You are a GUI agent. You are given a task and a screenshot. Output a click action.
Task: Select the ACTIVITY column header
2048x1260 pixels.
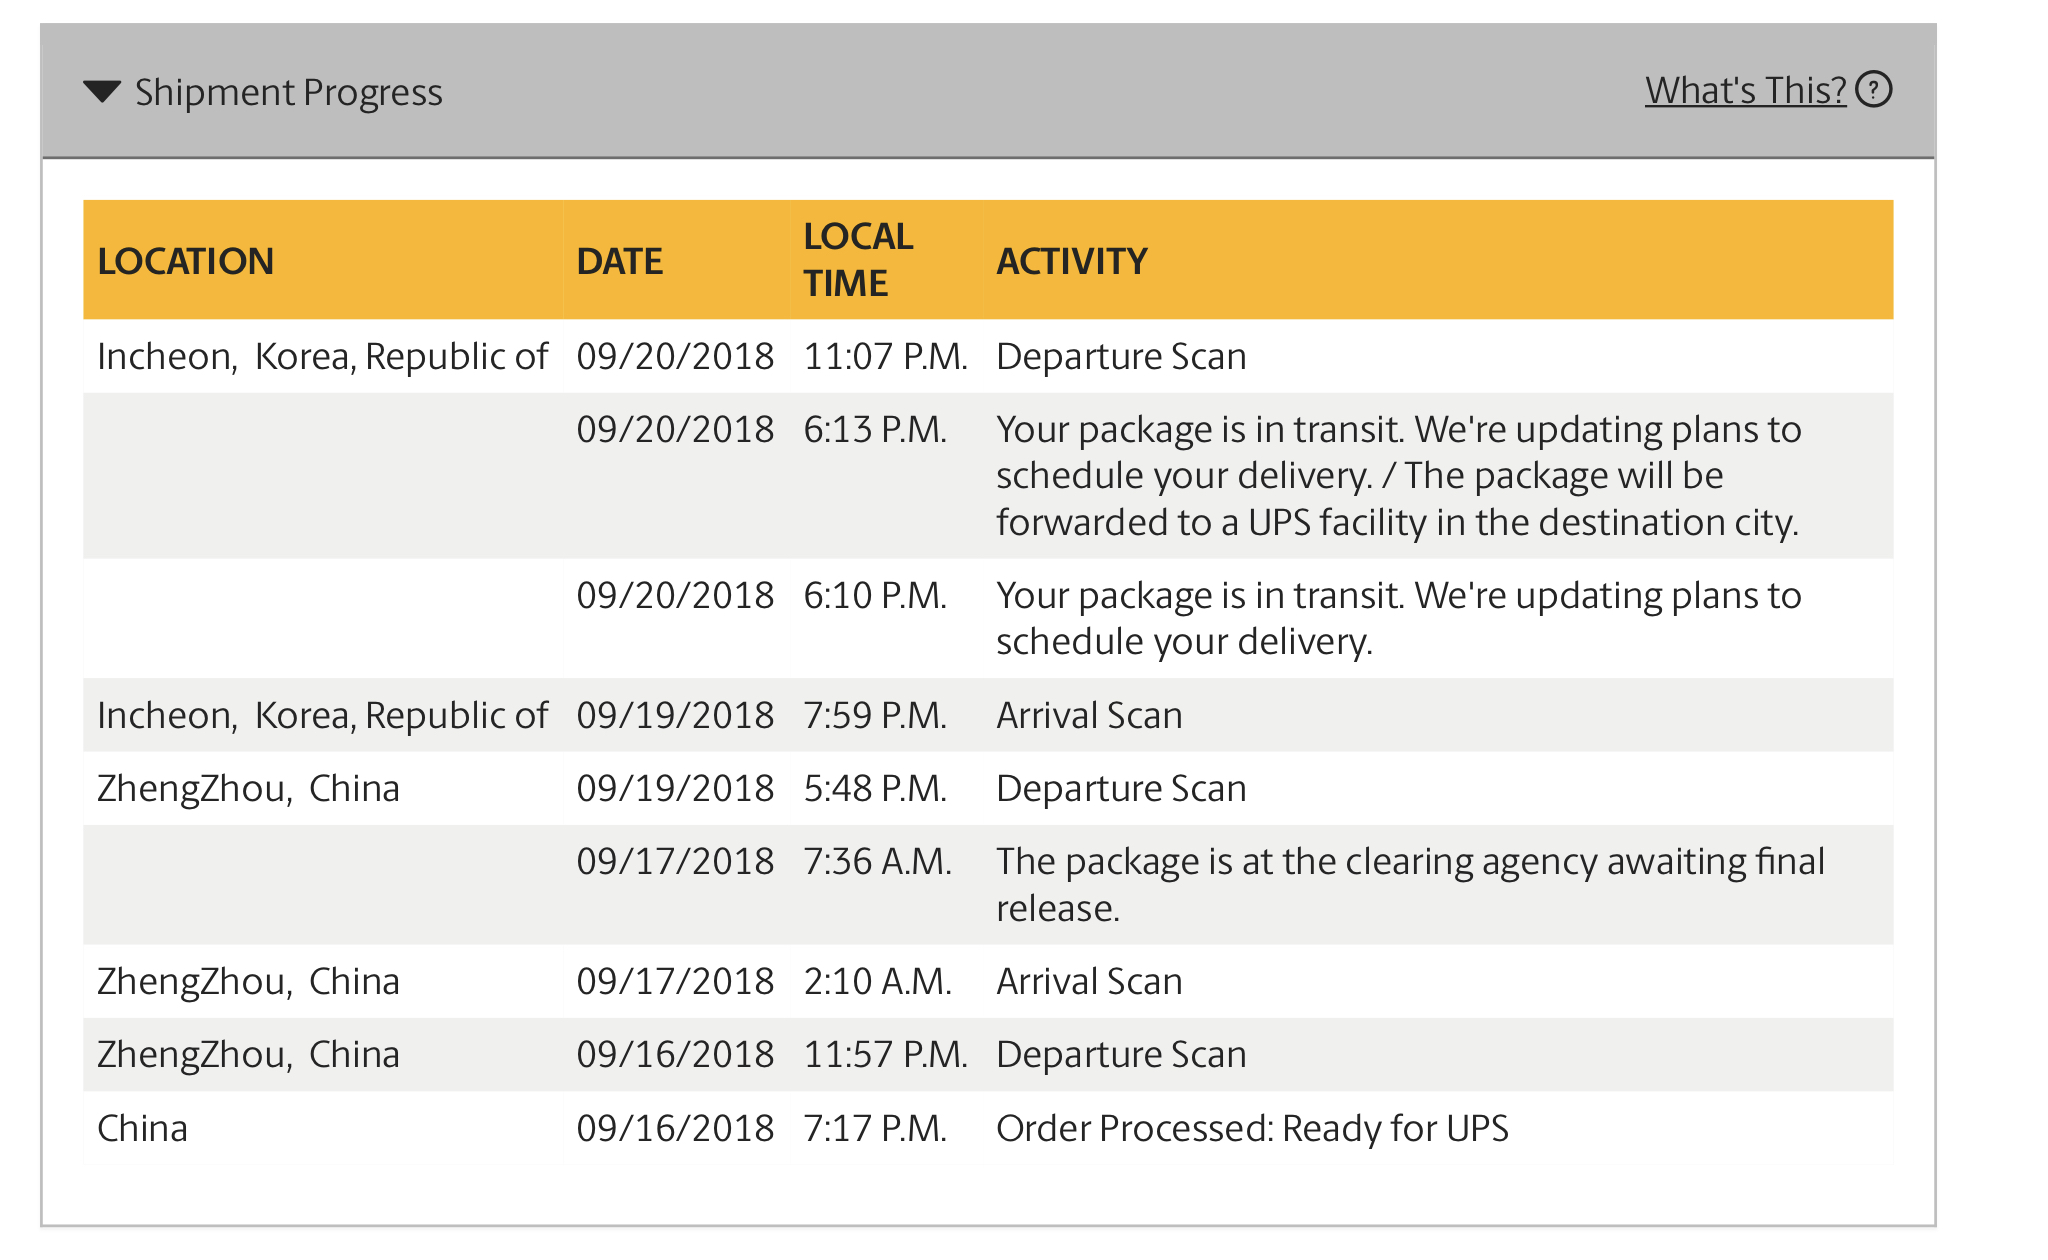[1071, 261]
